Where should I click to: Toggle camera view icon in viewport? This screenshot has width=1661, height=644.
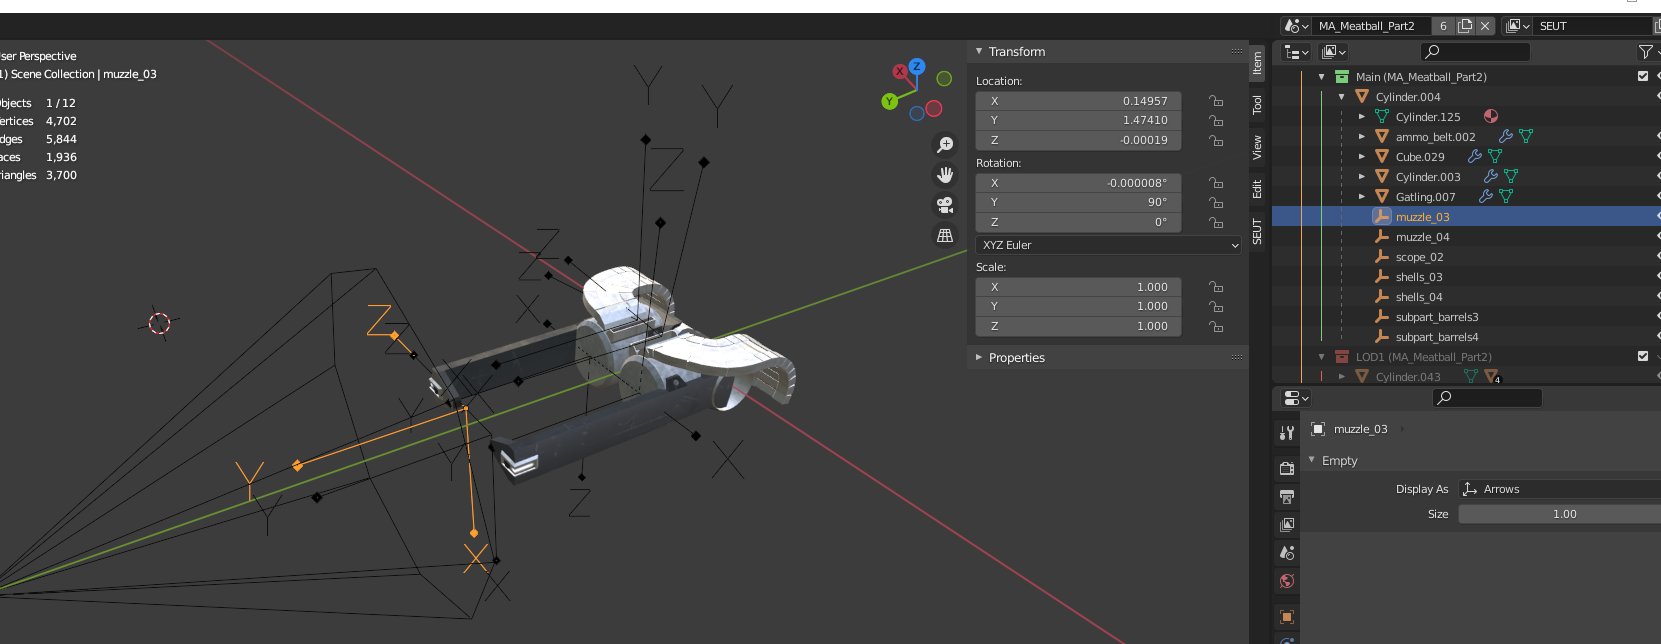coord(945,205)
